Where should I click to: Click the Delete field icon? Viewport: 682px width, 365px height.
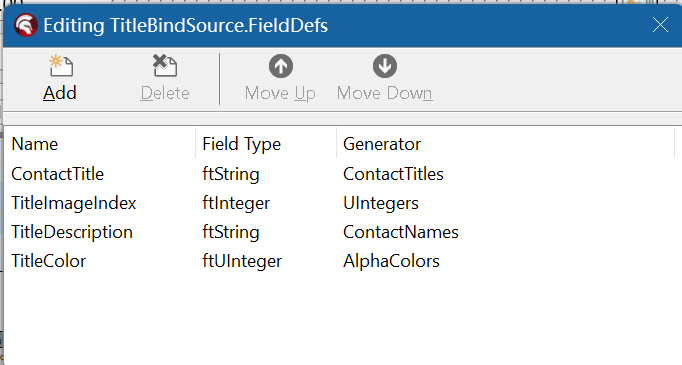point(165,66)
